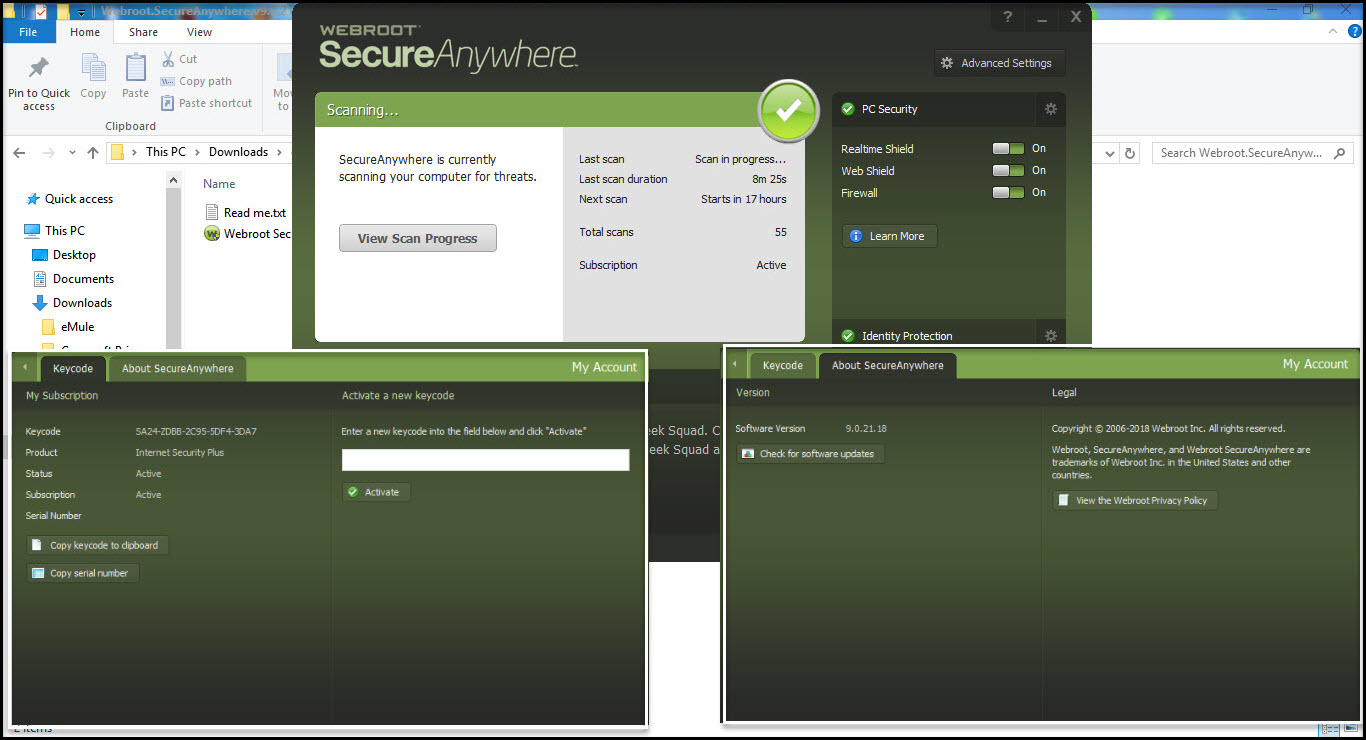
Task: Select Desktop in navigation pane
Action: (64, 255)
